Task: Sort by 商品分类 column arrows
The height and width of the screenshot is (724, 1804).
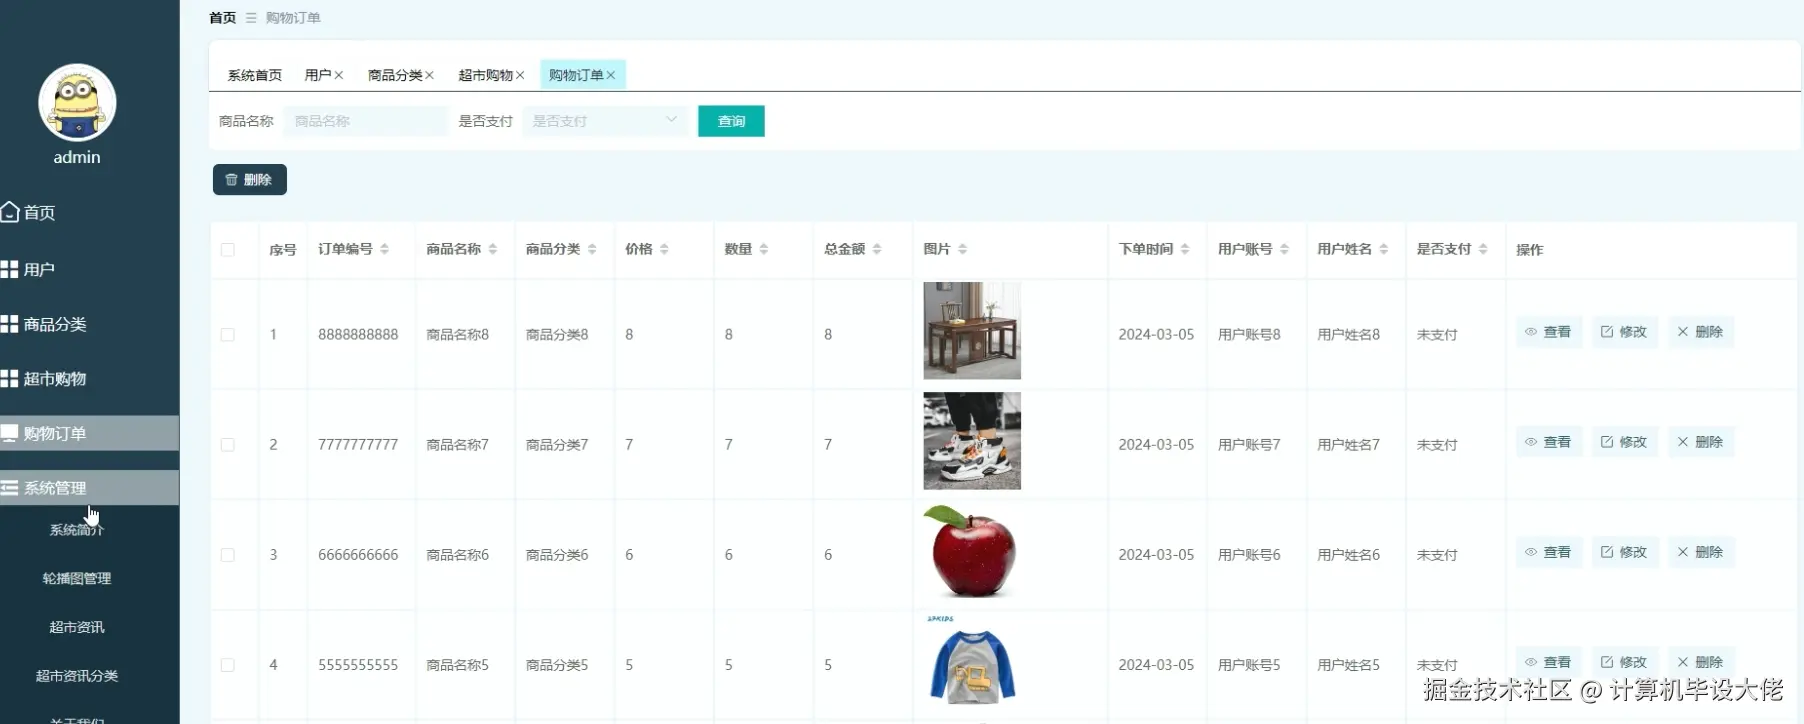Action: (x=592, y=249)
